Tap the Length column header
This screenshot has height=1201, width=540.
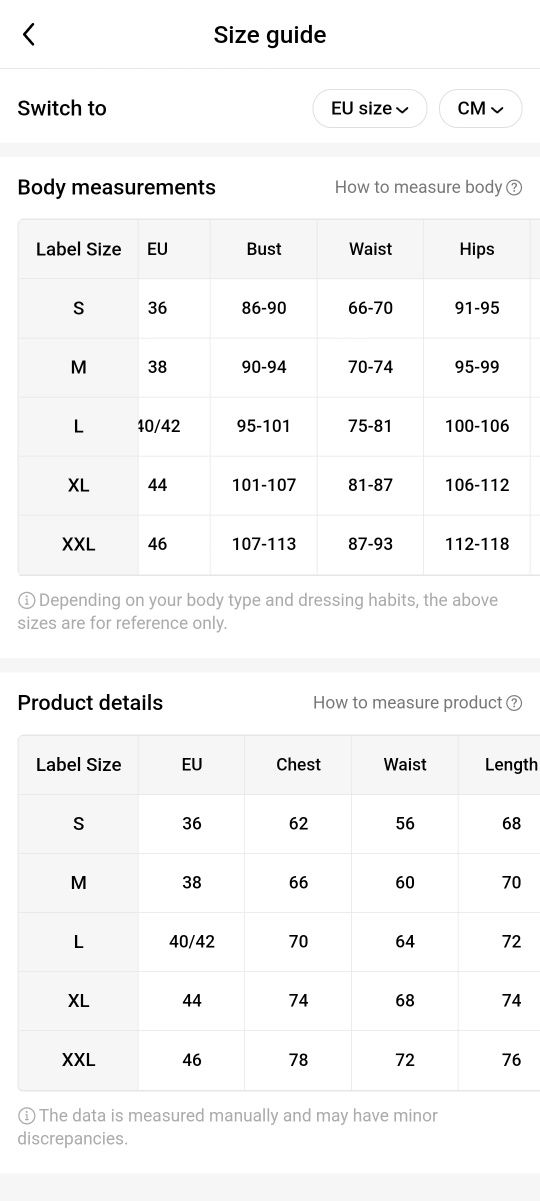pyautogui.click(x=511, y=765)
